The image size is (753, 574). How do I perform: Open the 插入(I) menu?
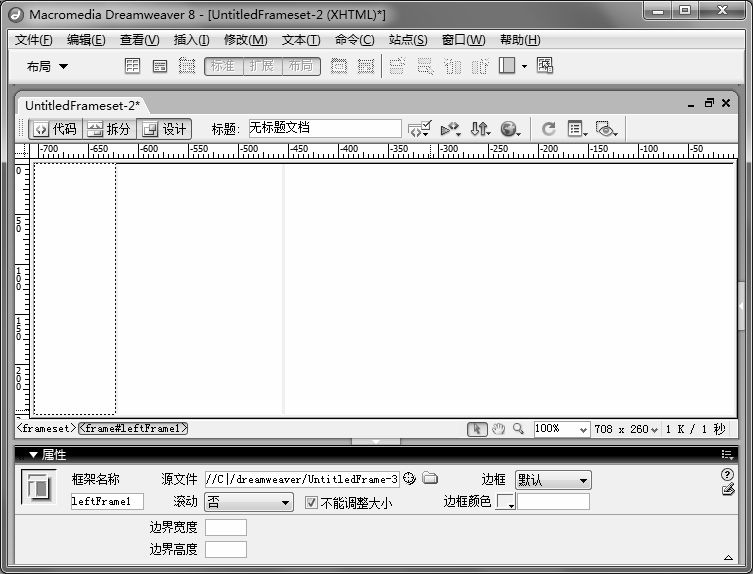pyautogui.click(x=191, y=40)
